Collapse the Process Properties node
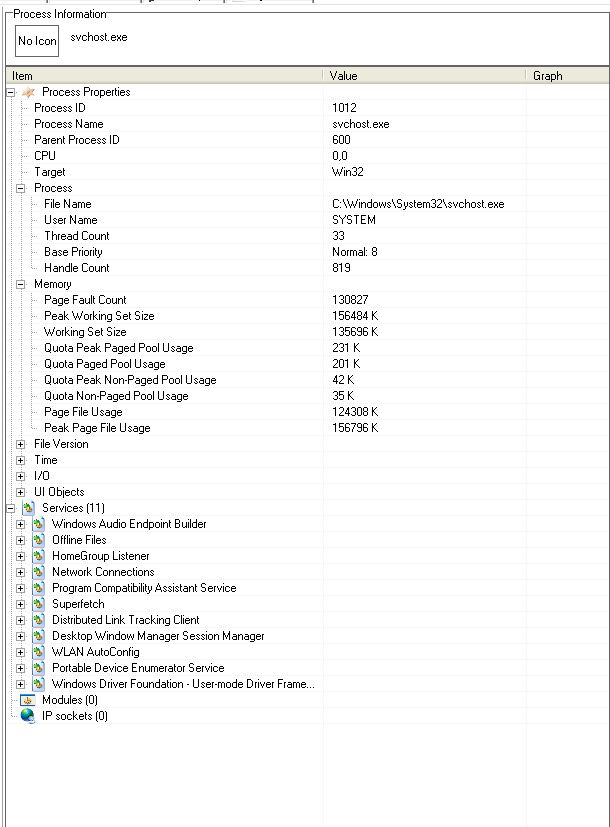The height and width of the screenshot is (827, 610). tap(11, 92)
